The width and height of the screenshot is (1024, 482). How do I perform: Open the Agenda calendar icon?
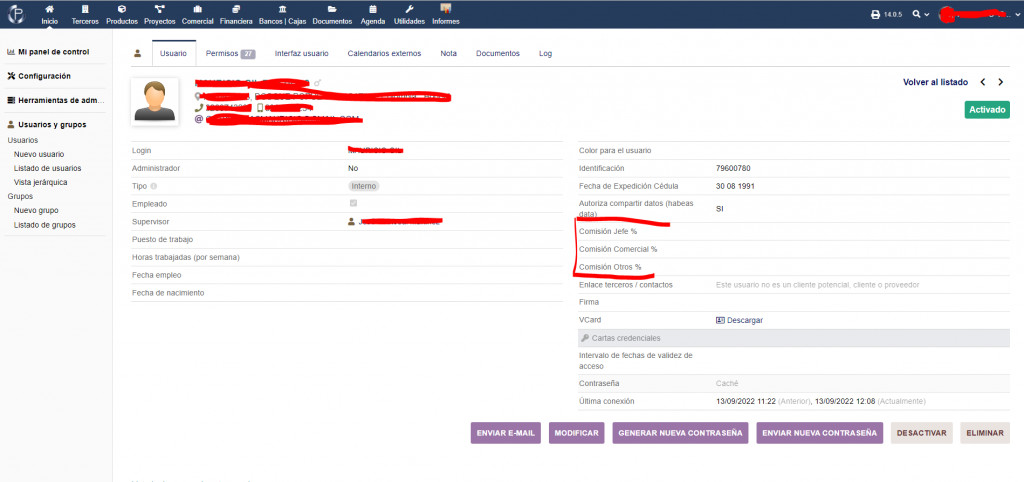tap(372, 9)
